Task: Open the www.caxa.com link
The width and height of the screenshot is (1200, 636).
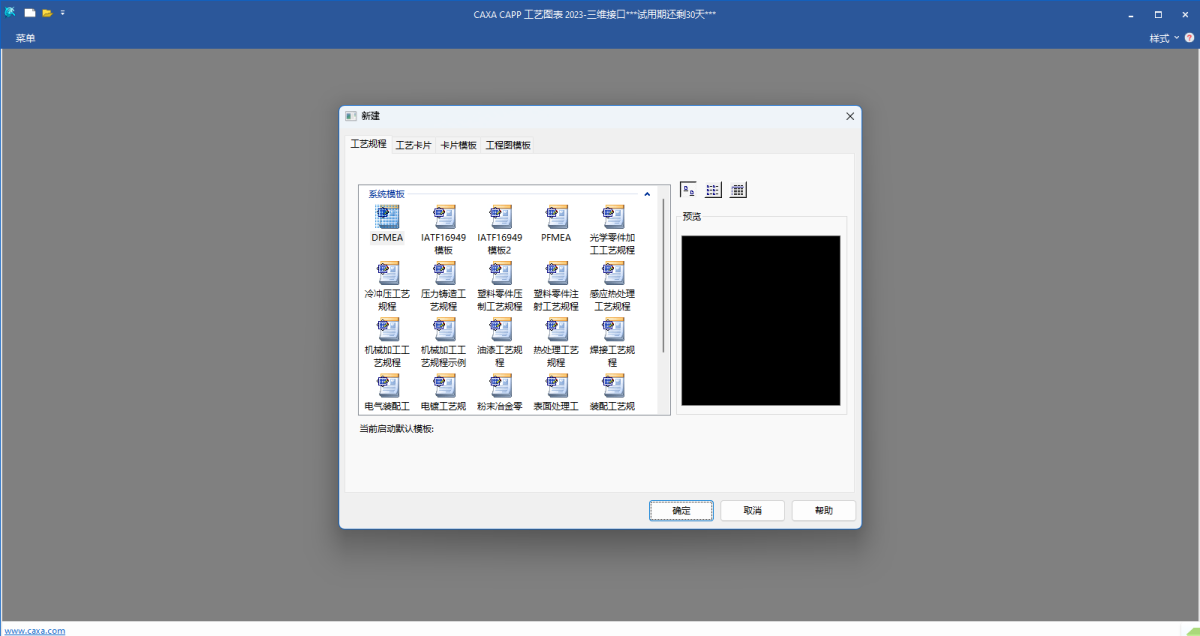Action: click(x=35, y=630)
